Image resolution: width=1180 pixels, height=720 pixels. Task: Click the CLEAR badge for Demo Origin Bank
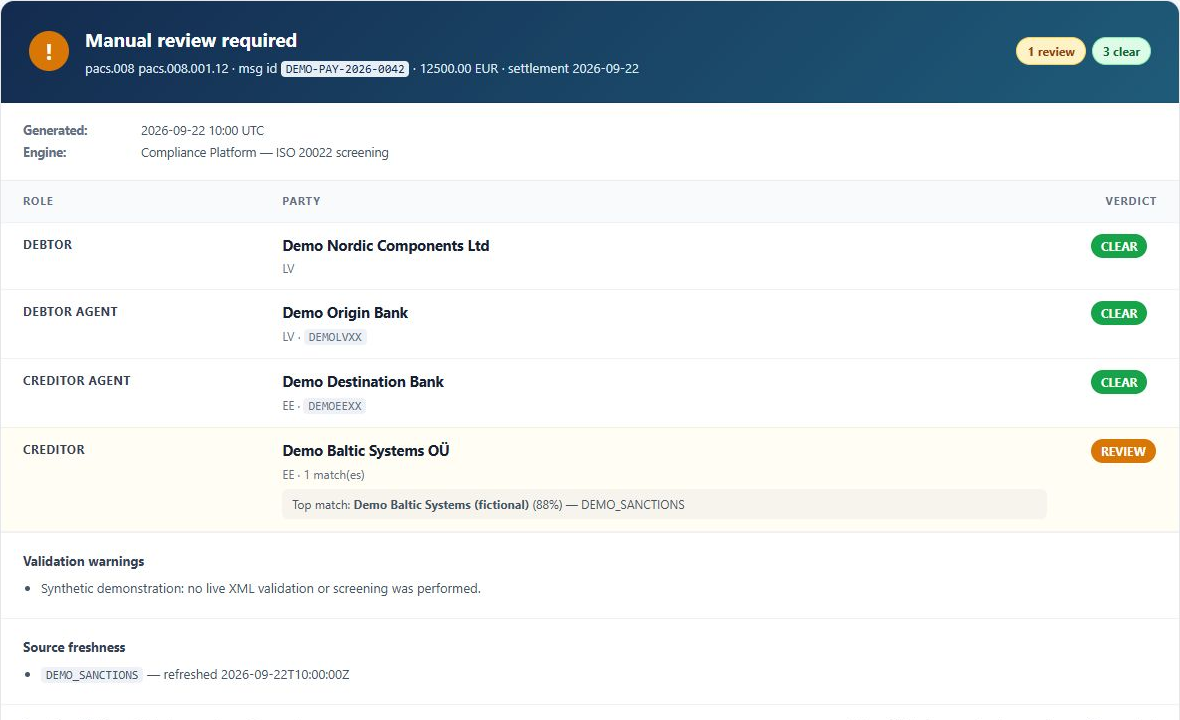pyautogui.click(x=1118, y=313)
